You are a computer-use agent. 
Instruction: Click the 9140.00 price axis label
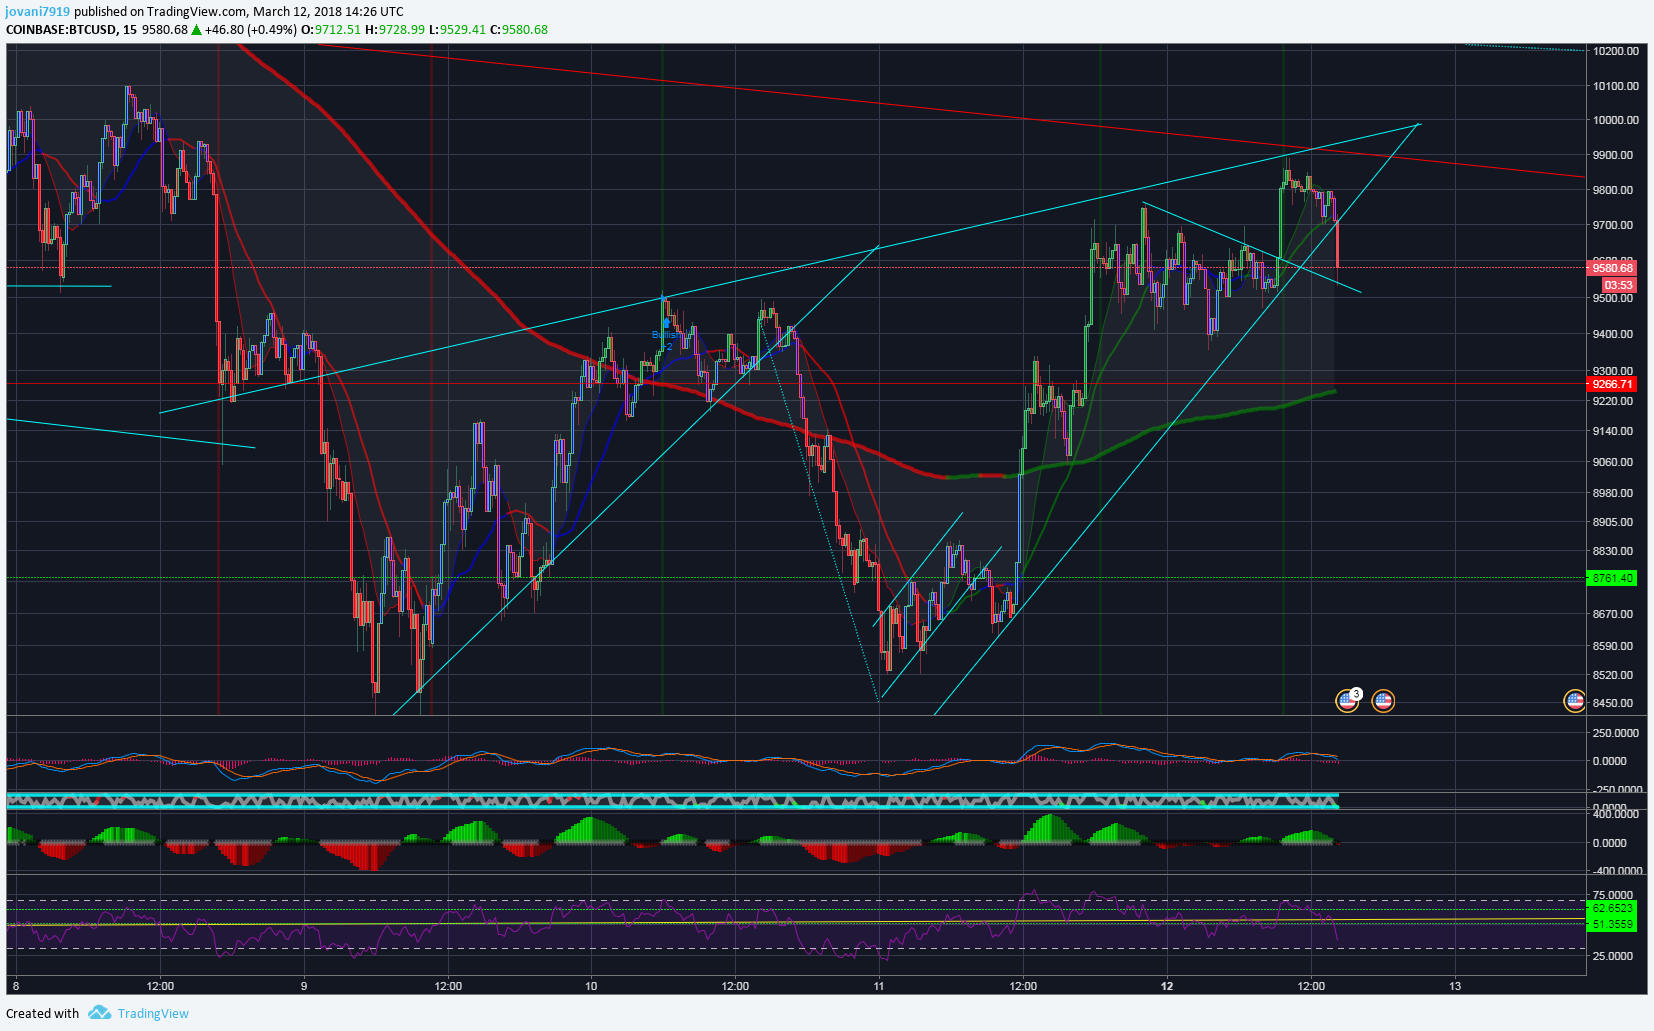click(x=1613, y=431)
